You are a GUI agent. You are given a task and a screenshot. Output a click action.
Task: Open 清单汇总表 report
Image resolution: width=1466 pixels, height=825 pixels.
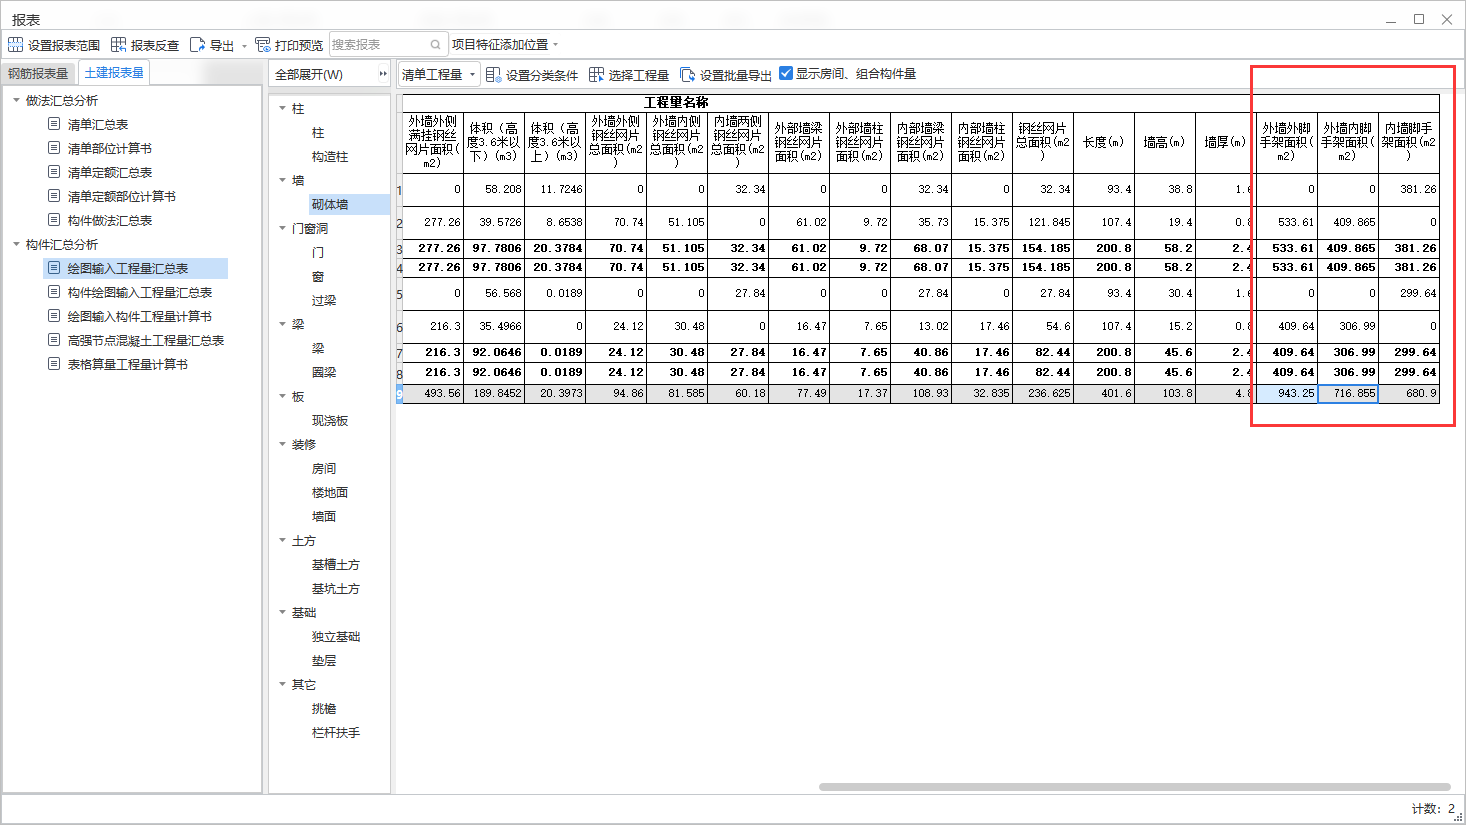98,124
